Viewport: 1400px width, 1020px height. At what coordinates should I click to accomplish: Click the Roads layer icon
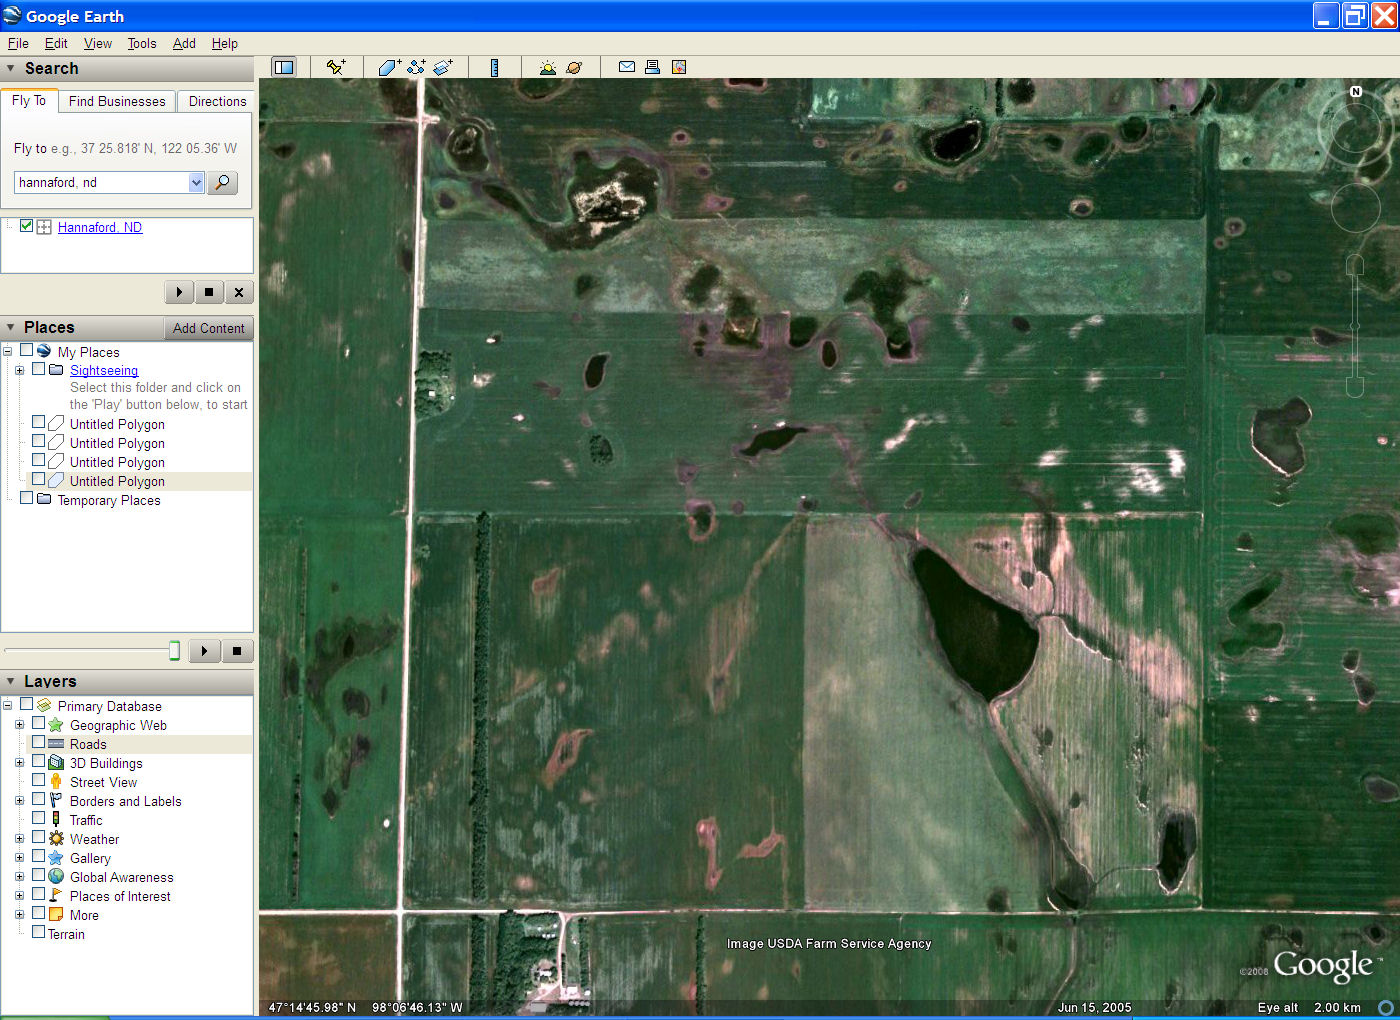click(x=56, y=744)
